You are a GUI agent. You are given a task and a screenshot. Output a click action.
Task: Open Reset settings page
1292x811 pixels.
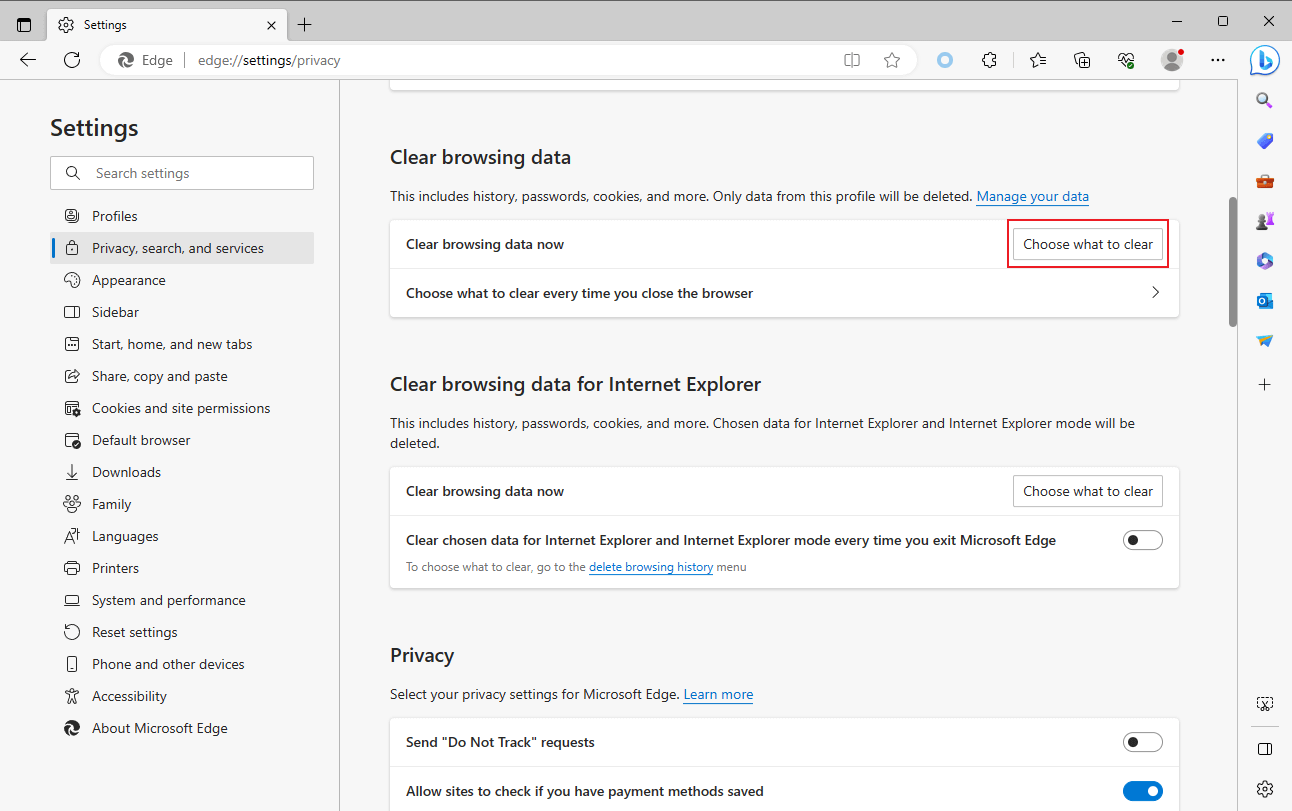click(182, 632)
